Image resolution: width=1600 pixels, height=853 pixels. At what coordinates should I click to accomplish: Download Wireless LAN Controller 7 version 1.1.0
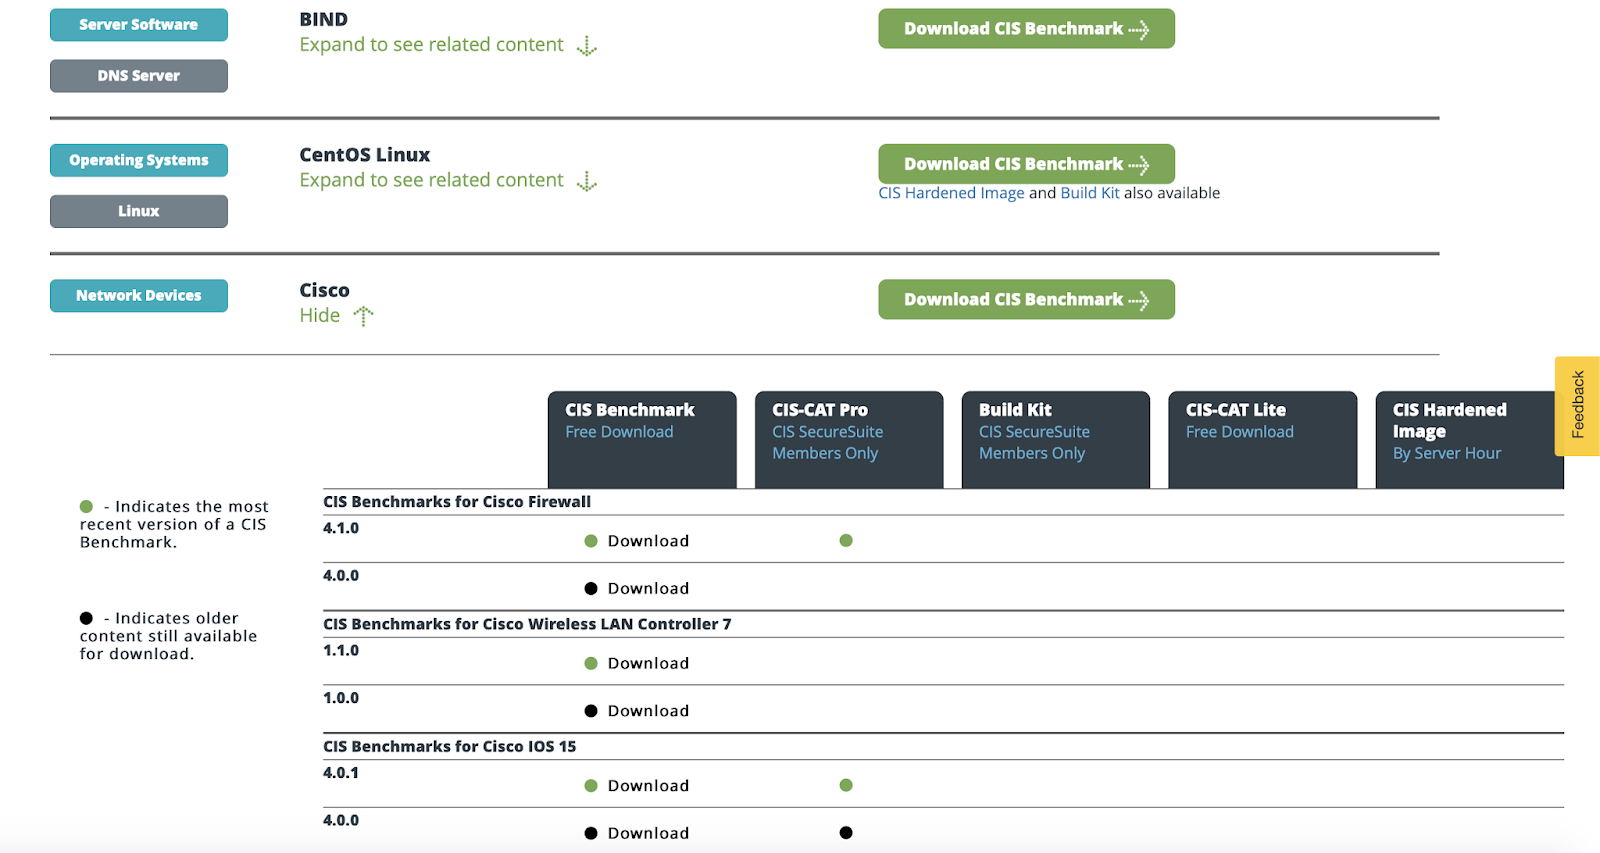[x=648, y=663]
